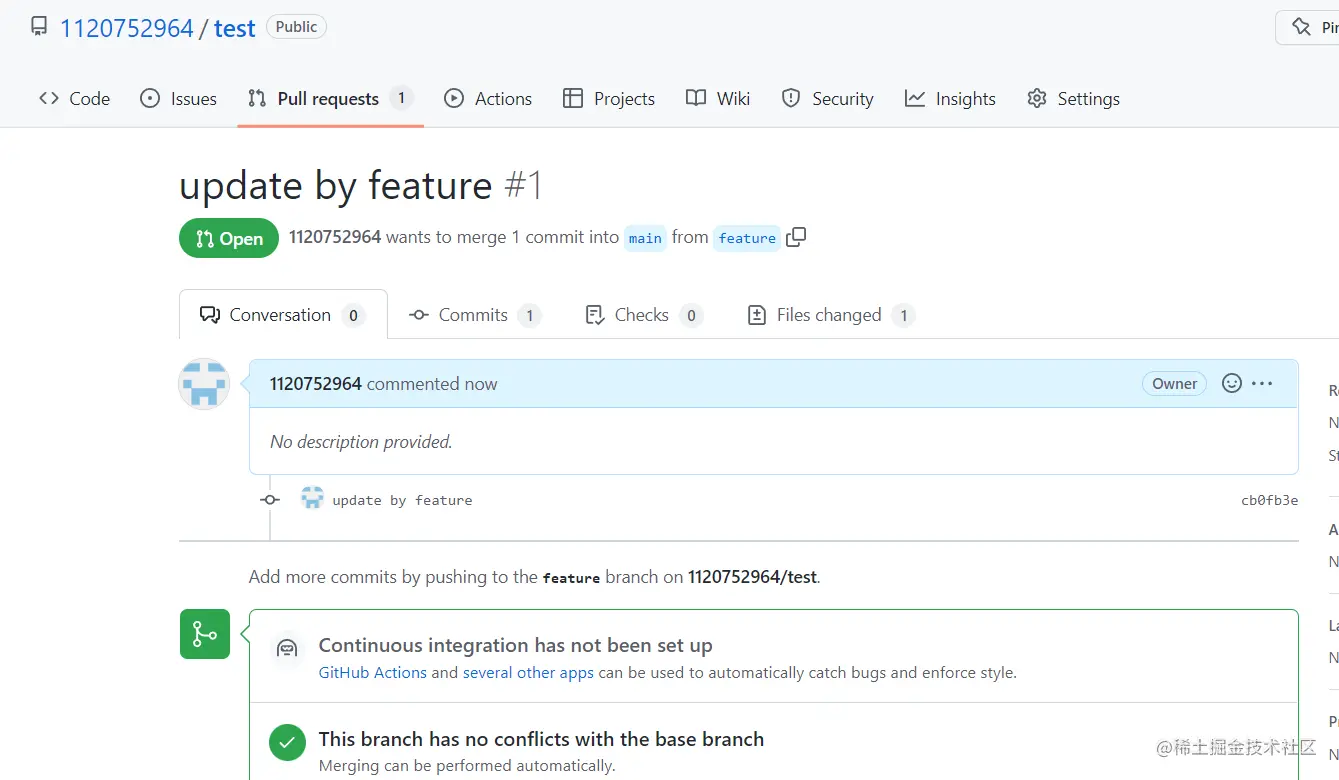Image resolution: width=1339 pixels, height=780 pixels.
Task: Open the GitHub Actions link
Action: [373, 673]
